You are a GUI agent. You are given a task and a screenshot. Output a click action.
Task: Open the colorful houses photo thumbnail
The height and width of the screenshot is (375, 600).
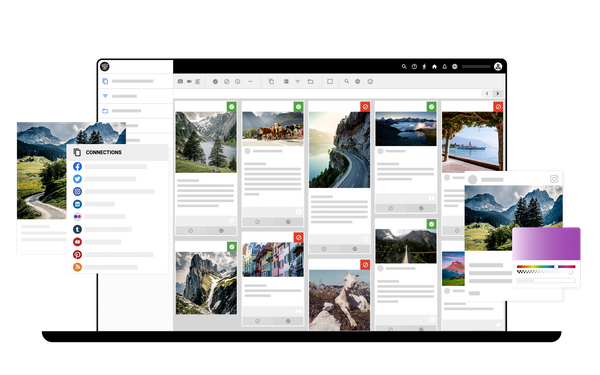click(273, 259)
